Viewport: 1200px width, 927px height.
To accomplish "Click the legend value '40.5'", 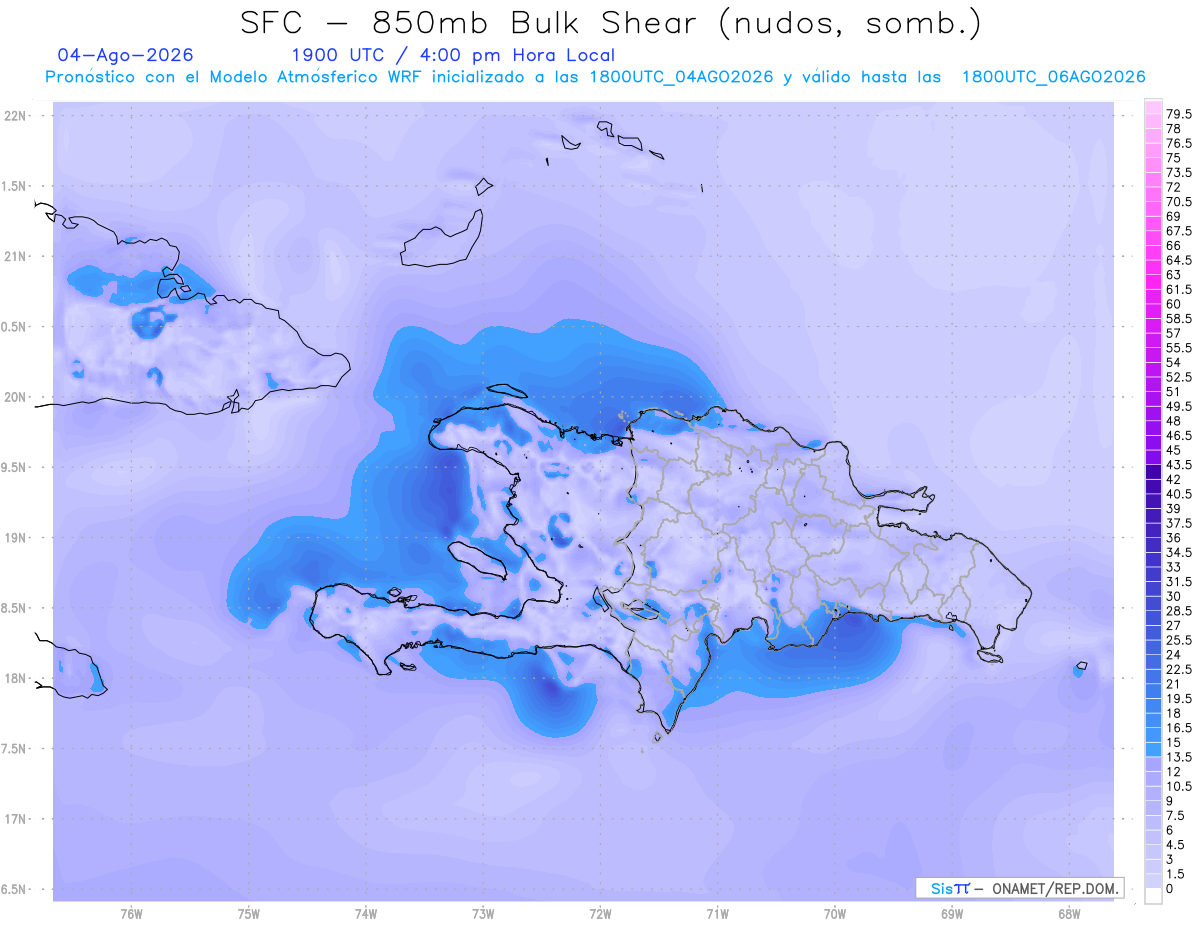I will [x=1179, y=493].
